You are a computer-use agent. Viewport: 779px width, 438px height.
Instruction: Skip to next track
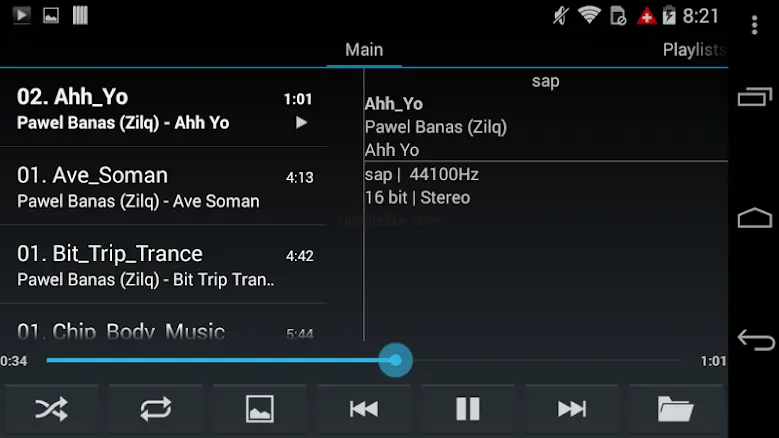coord(571,409)
